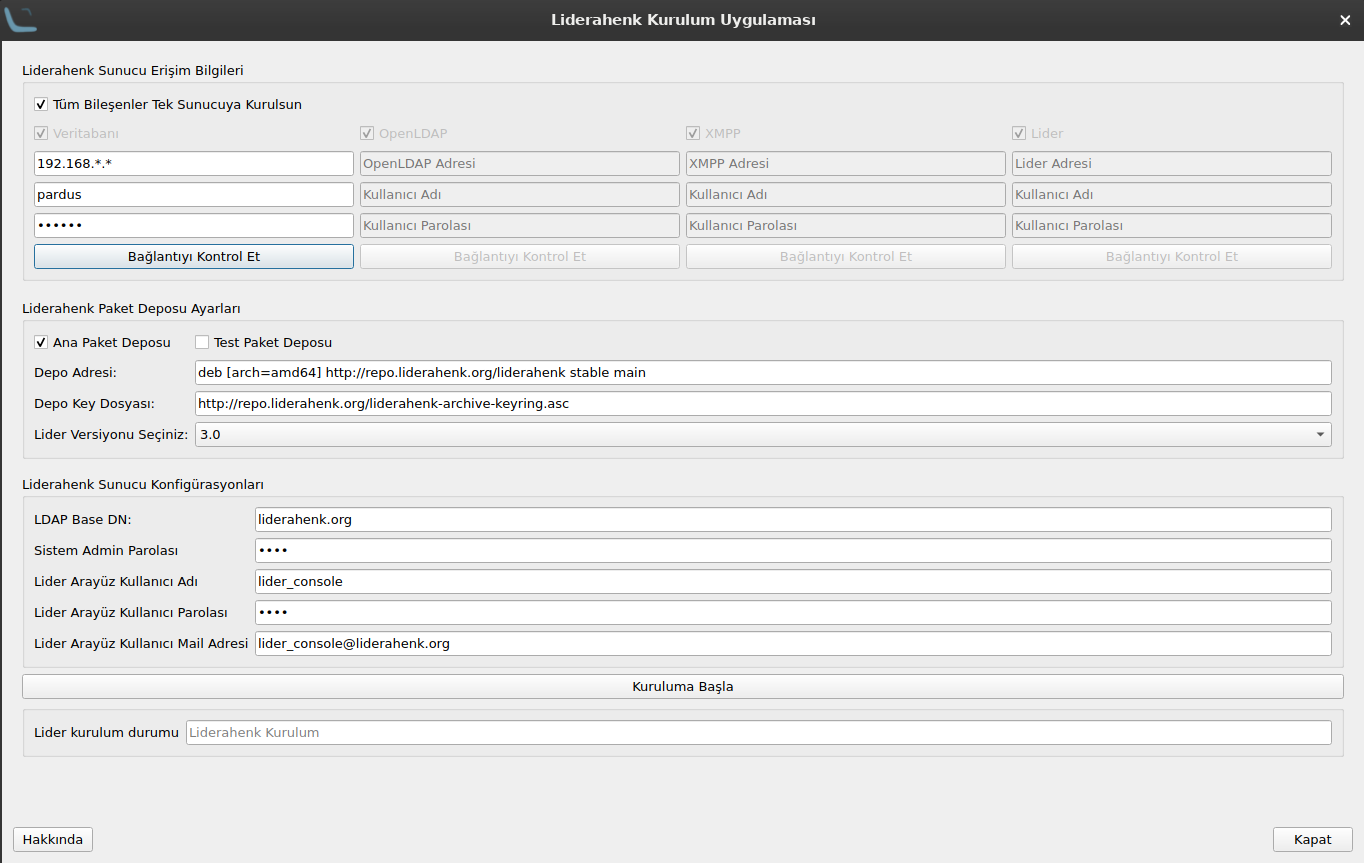Click OpenLDAP's Bağlantıyı Kontrol Et button
The height and width of the screenshot is (863, 1364).
coord(520,257)
